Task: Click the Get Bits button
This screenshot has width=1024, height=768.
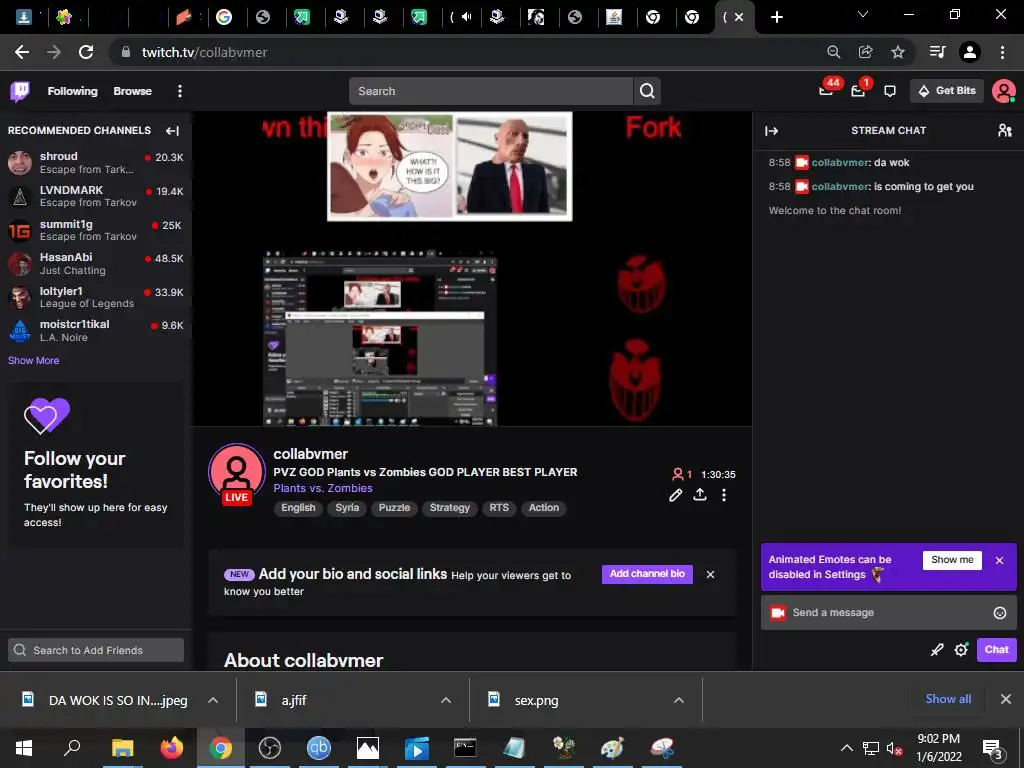Action: tap(947, 91)
